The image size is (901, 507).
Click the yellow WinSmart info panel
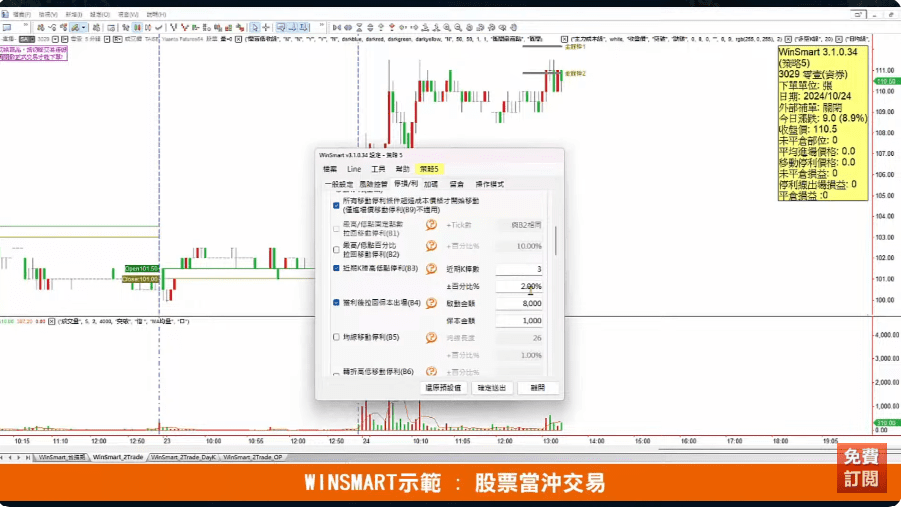[823, 124]
